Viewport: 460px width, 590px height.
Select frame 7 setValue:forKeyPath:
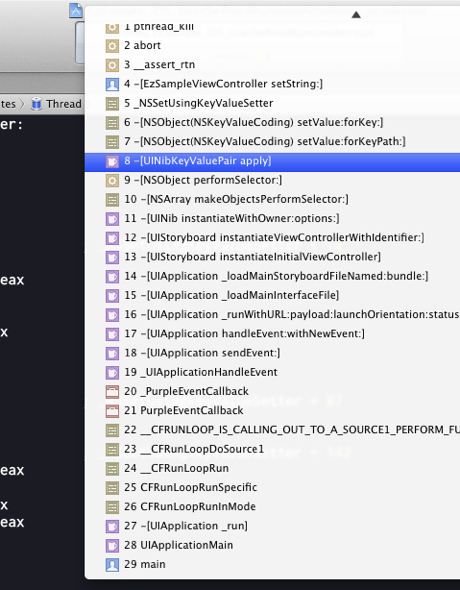272,141
